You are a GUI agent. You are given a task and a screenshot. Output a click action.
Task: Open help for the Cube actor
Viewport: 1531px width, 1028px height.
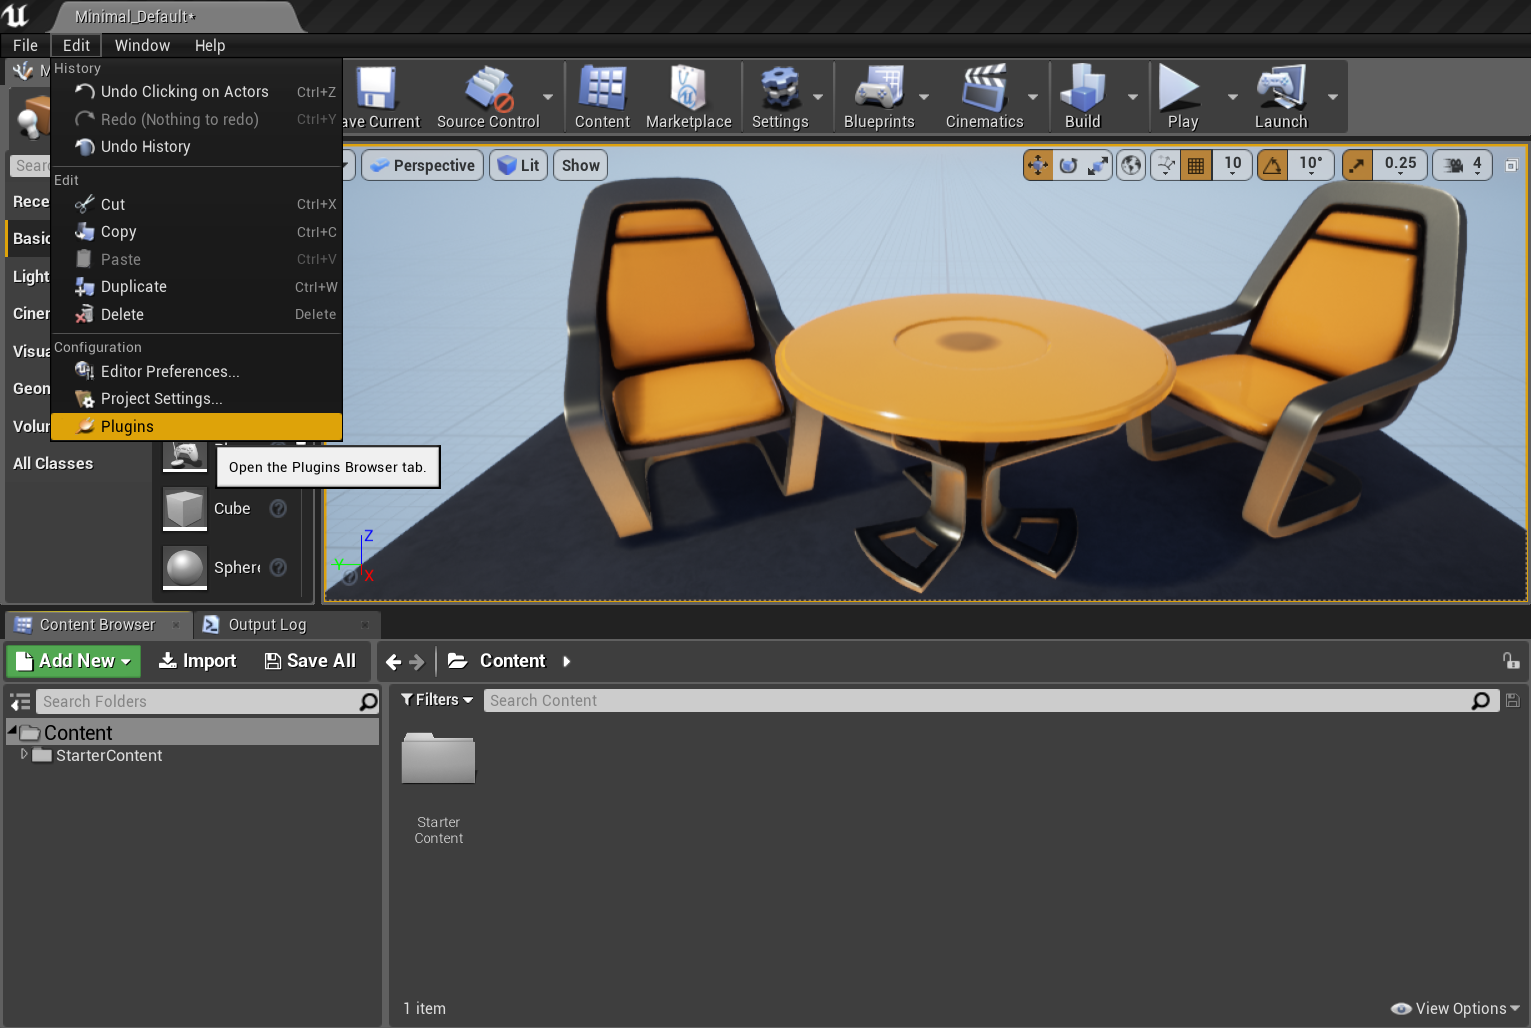[x=279, y=508]
